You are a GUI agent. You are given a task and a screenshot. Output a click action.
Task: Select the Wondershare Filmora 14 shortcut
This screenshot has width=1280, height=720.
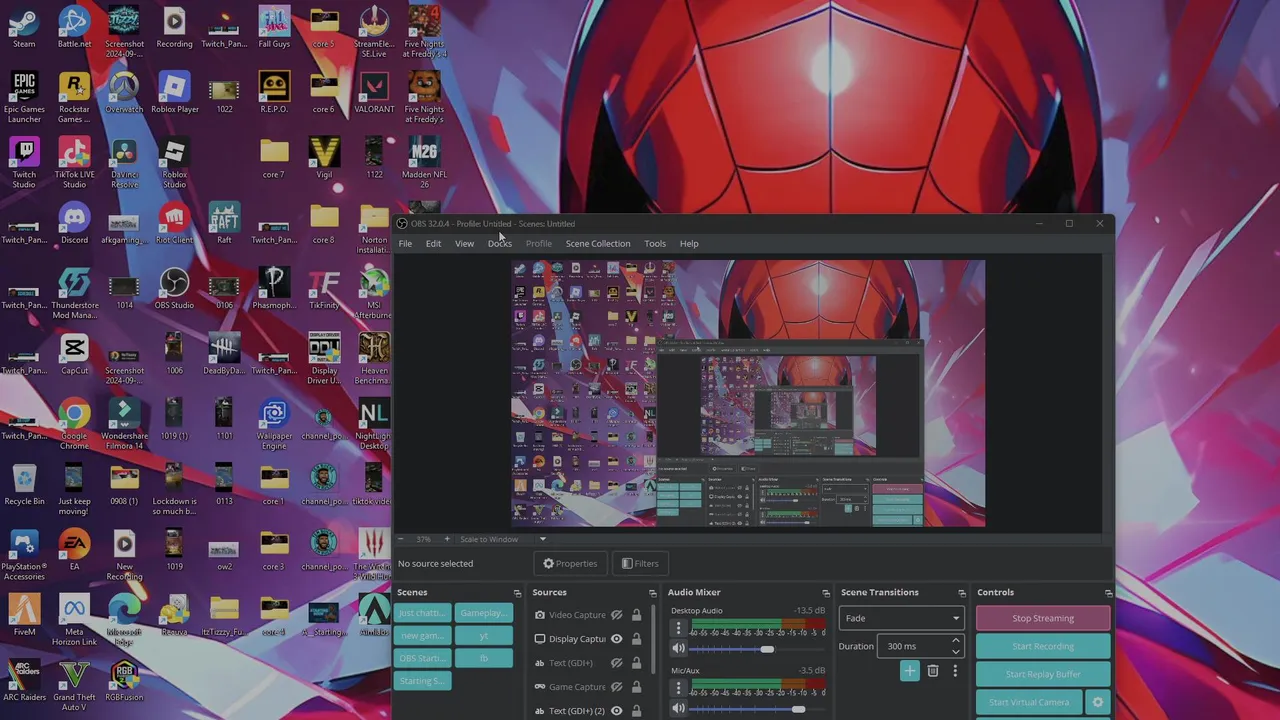124,424
